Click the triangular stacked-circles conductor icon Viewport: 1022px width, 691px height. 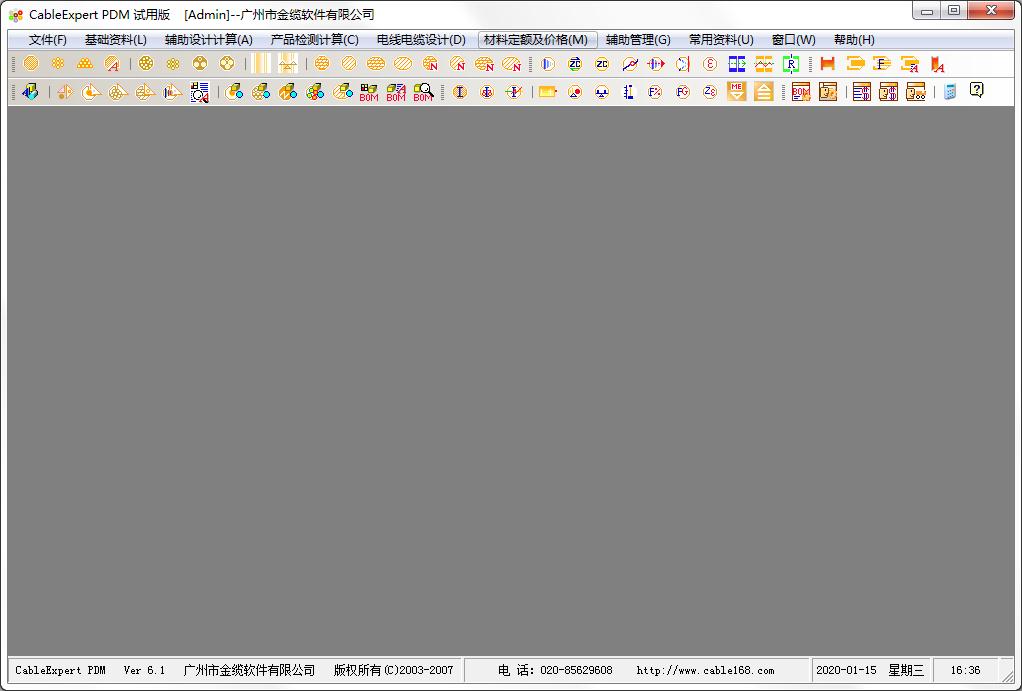[x=85, y=64]
